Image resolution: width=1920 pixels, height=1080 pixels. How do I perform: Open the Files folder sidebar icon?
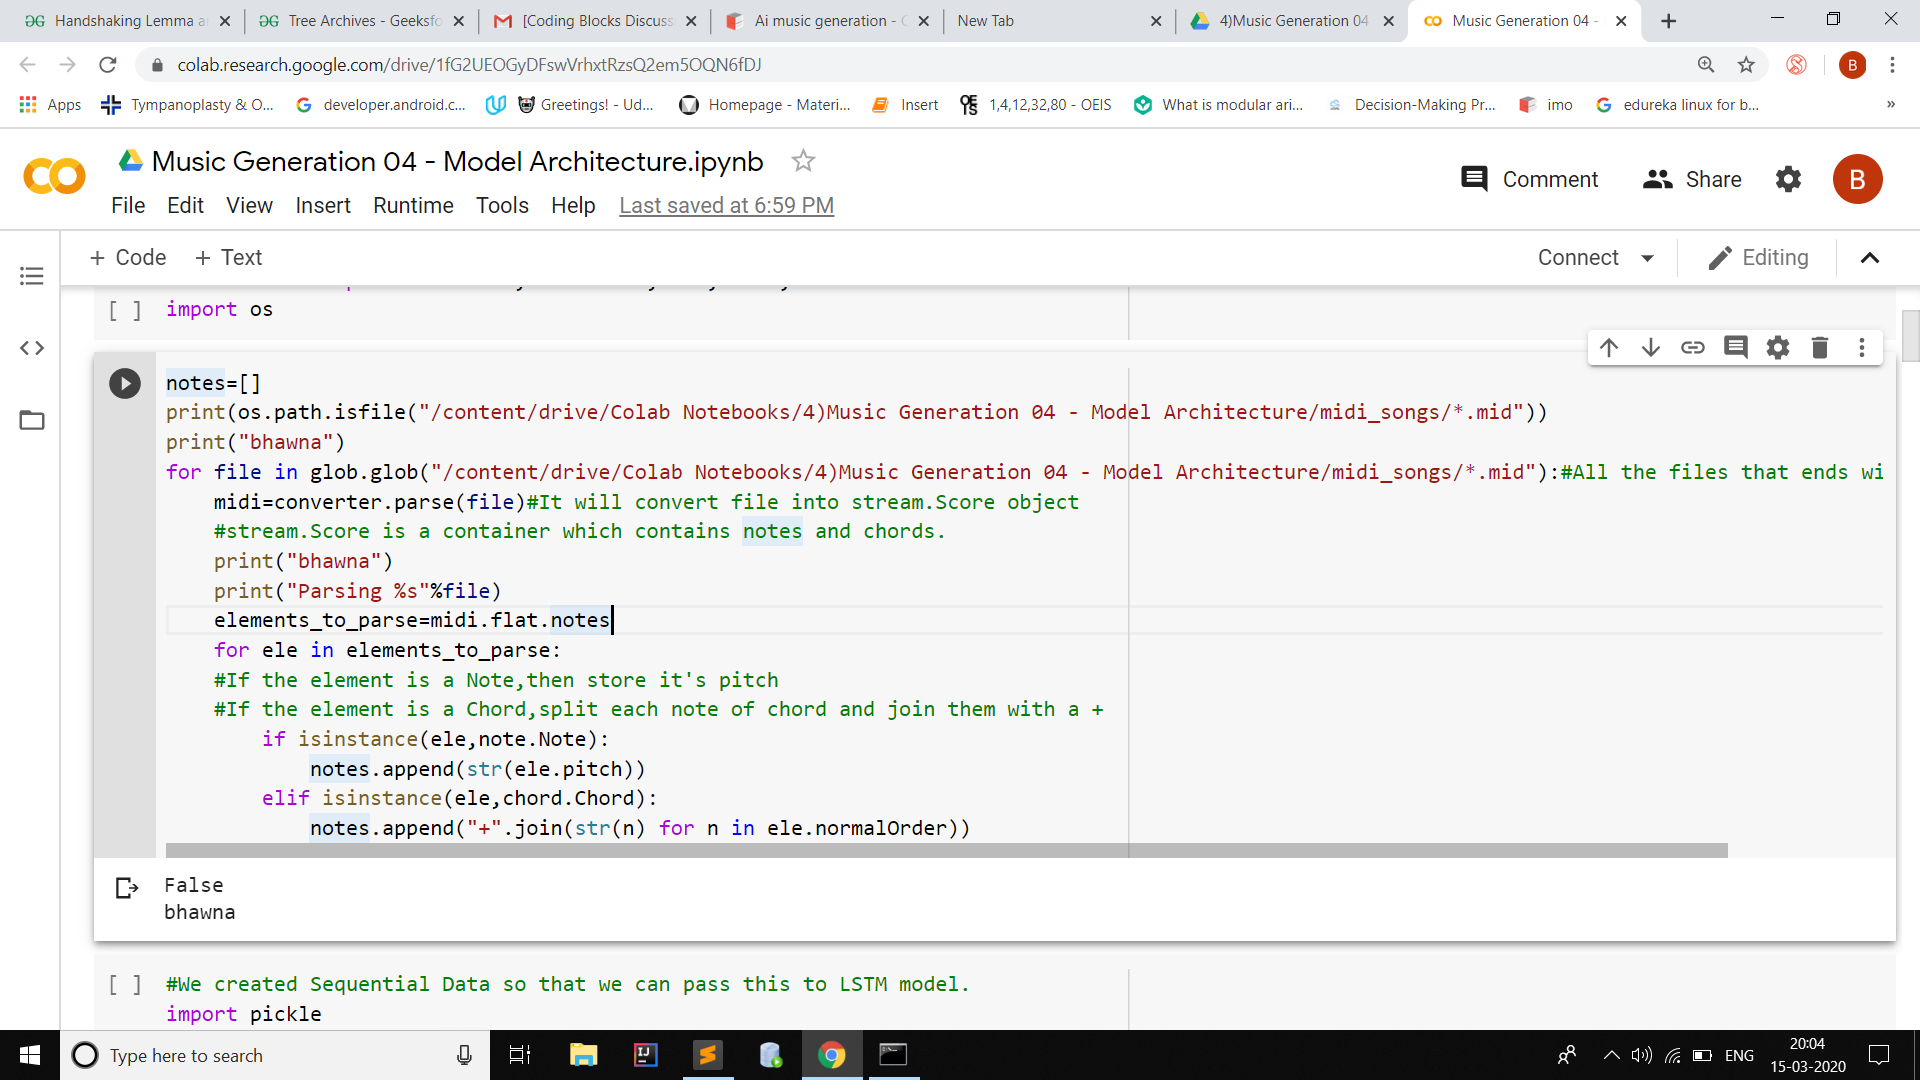(32, 420)
